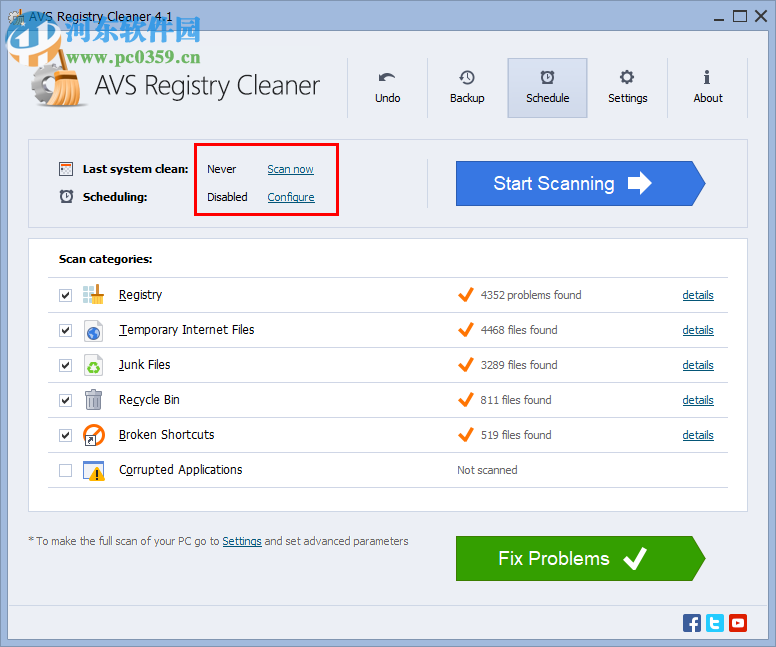The height and width of the screenshot is (647, 776).
Task: Open details for Registry problems
Action: pyautogui.click(x=698, y=295)
